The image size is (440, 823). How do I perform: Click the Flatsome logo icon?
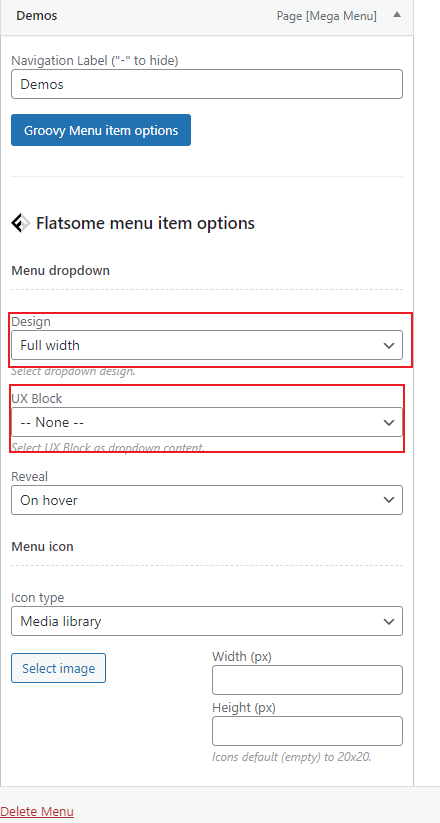point(20,223)
